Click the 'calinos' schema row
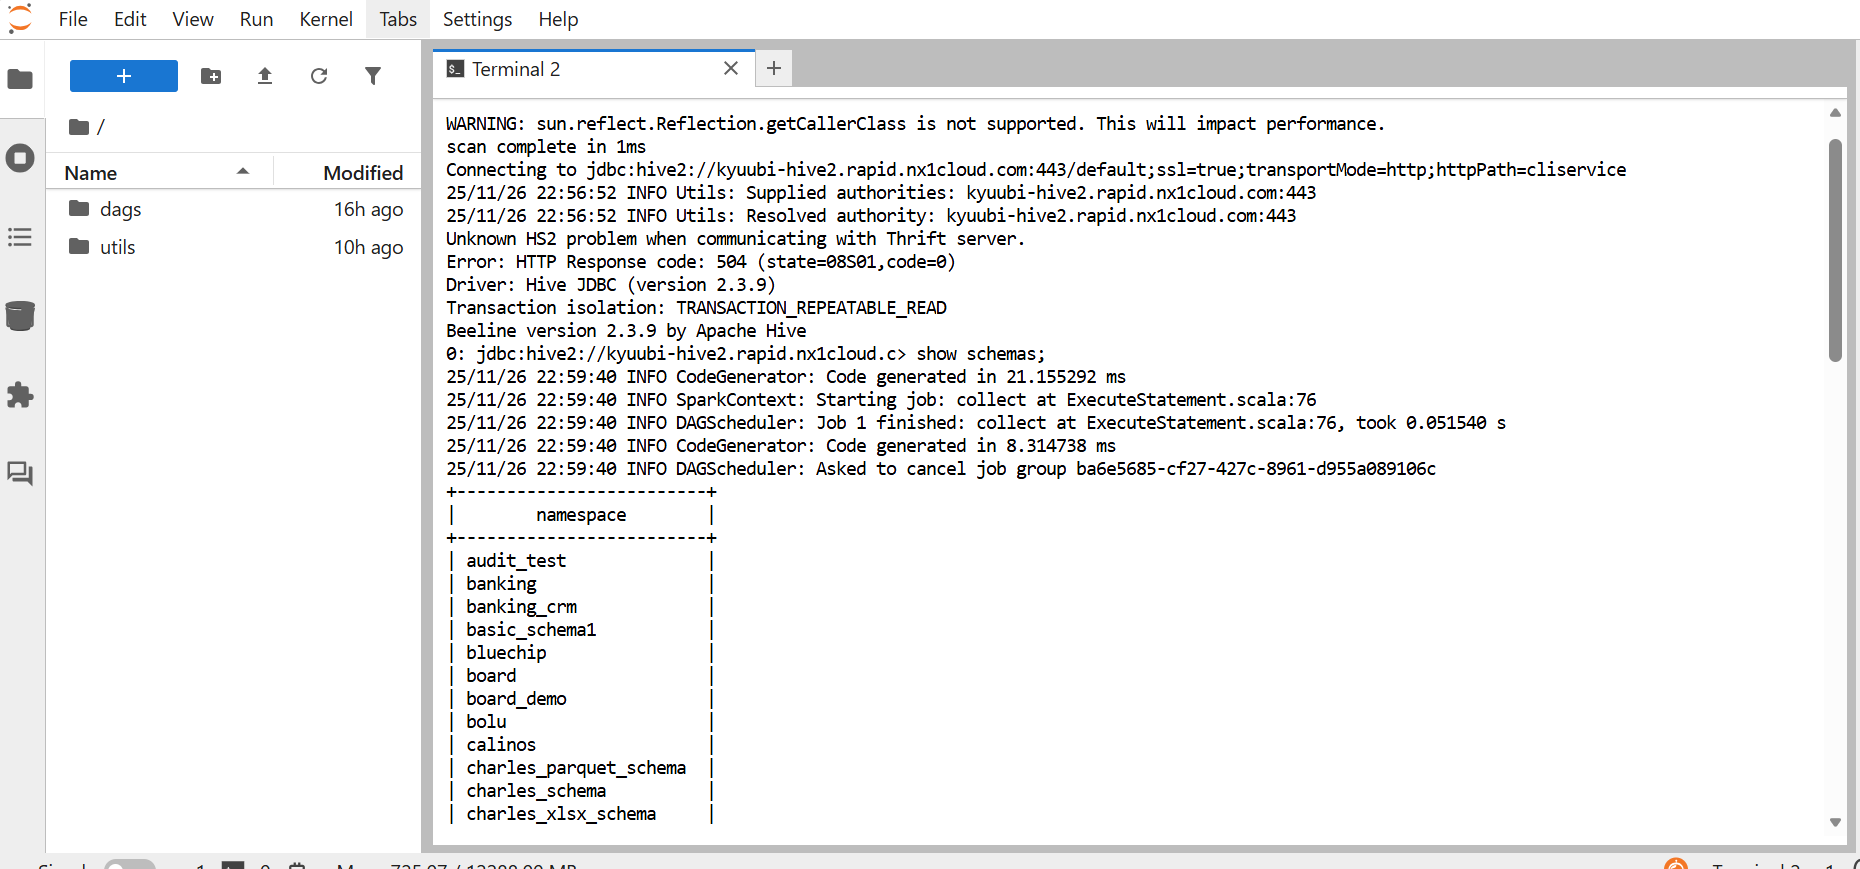1860x869 pixels. pyautogui.click(x=501, y=745)
